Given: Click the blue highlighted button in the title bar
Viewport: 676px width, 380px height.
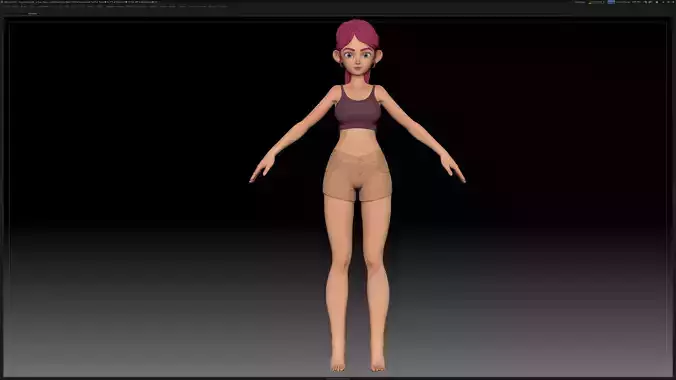Looking at the screenshot, I should tap(611, 2).
